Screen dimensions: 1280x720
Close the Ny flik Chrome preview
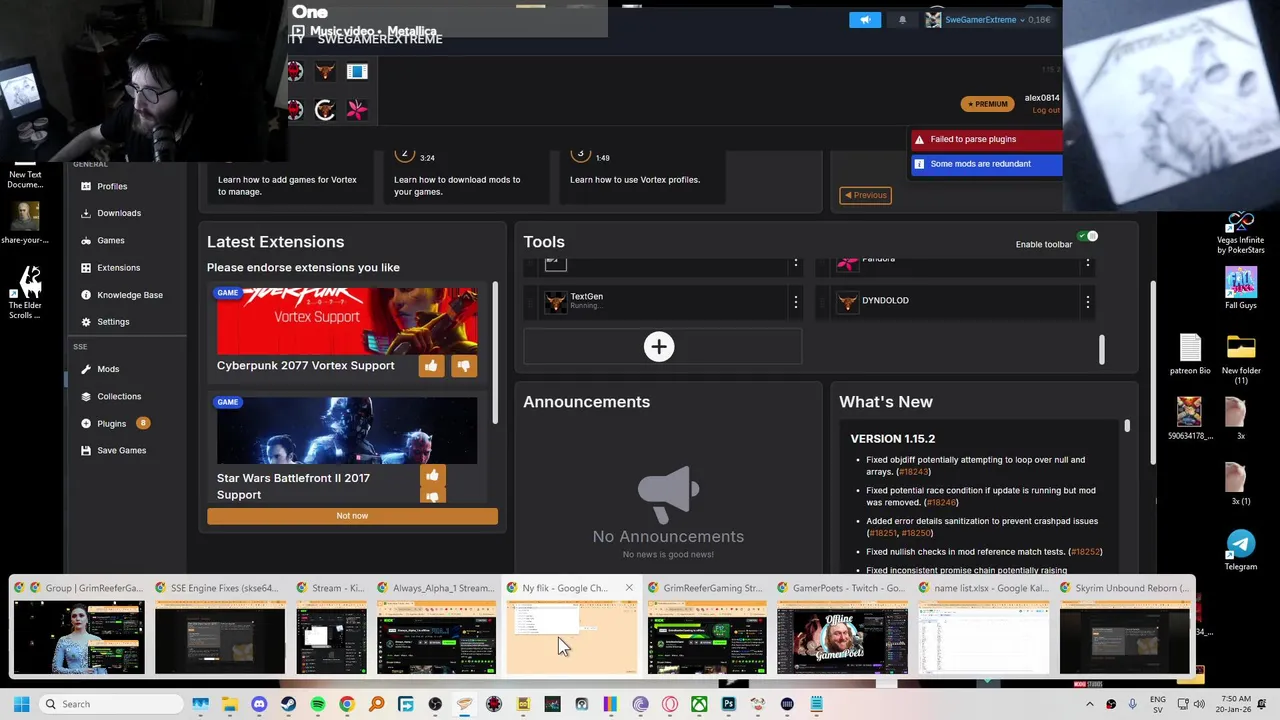pyautogui.click(x=629, y=588)
